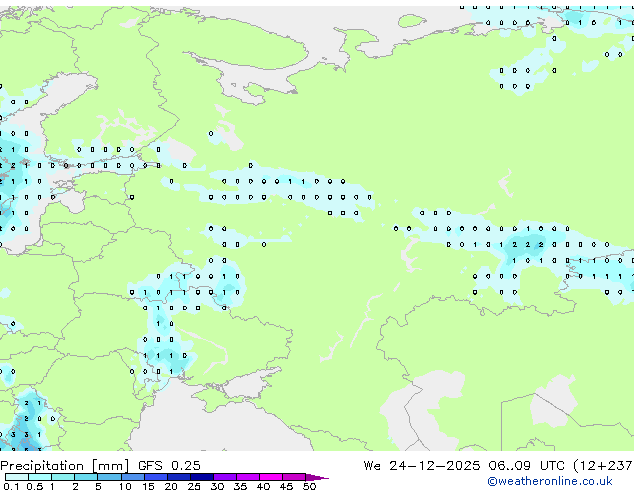Click the "(12+237" forecast run text
Screen dimensions: 634x490
[603, 466]
